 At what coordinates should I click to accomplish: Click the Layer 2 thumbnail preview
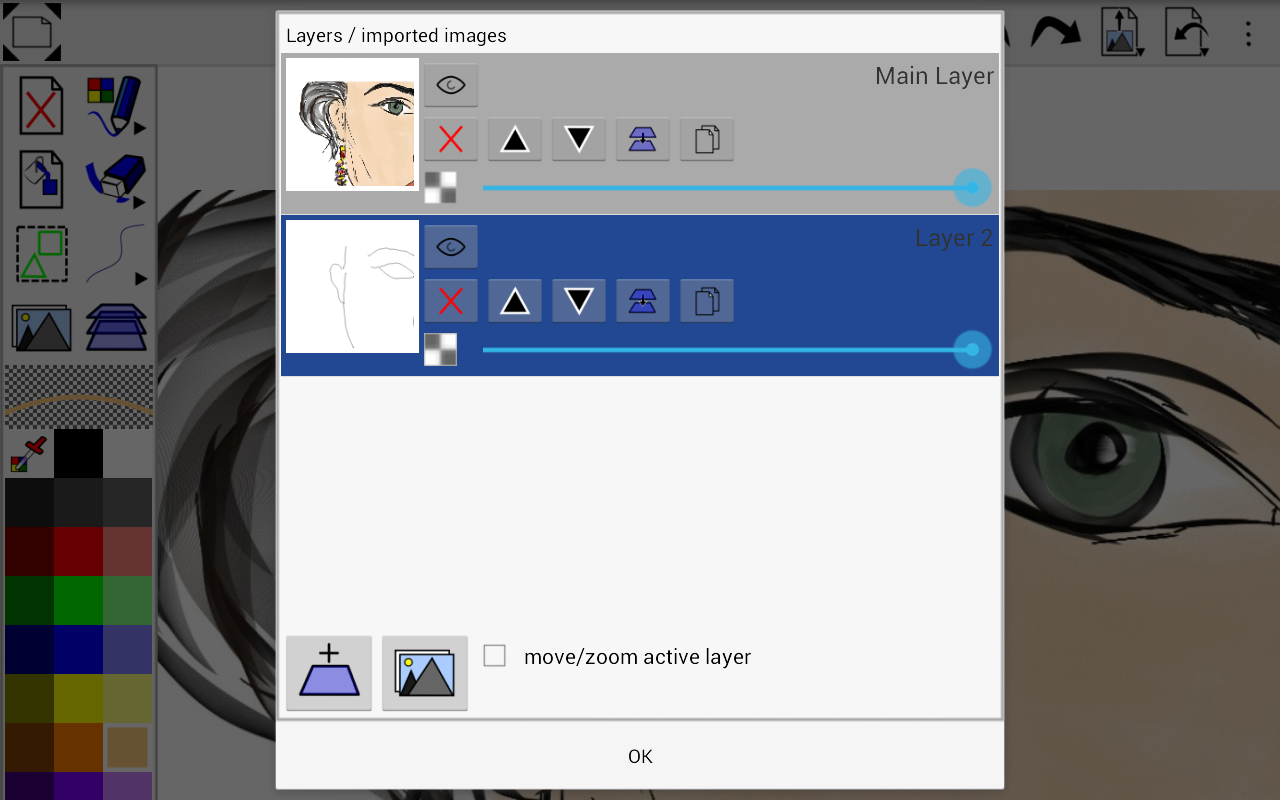pyautogui.click(x=352, y=287)
